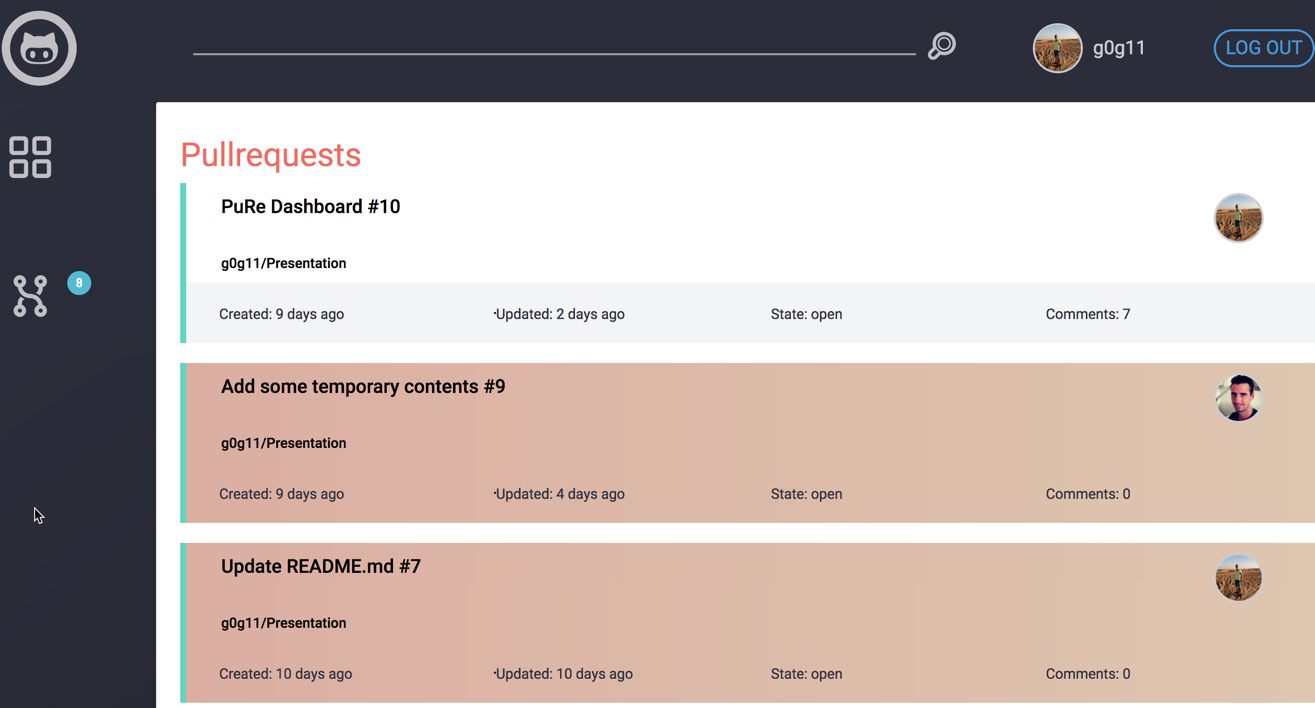This screenshot has height=708, width=1315.
Task: Open the Add some temporary contents #9 pull request
Action: pyautogui.click(x=363, y=386)
